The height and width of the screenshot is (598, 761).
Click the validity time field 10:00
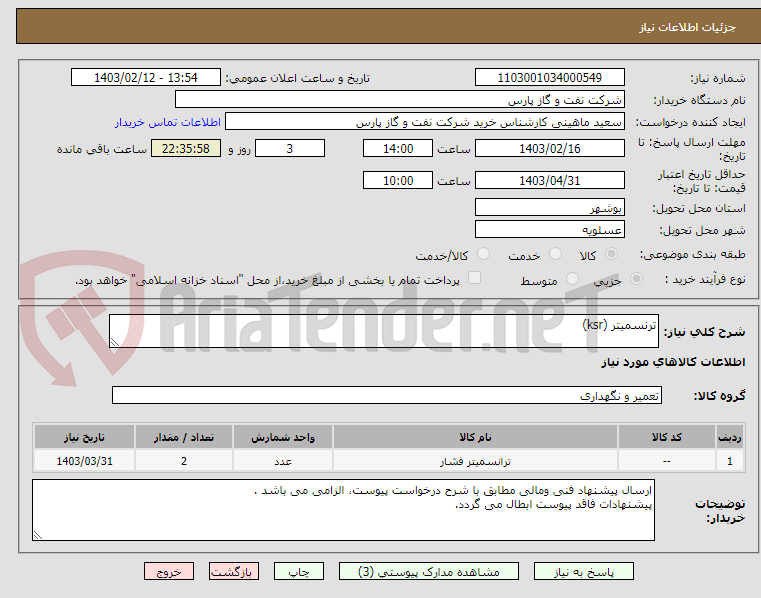point(398,180)
